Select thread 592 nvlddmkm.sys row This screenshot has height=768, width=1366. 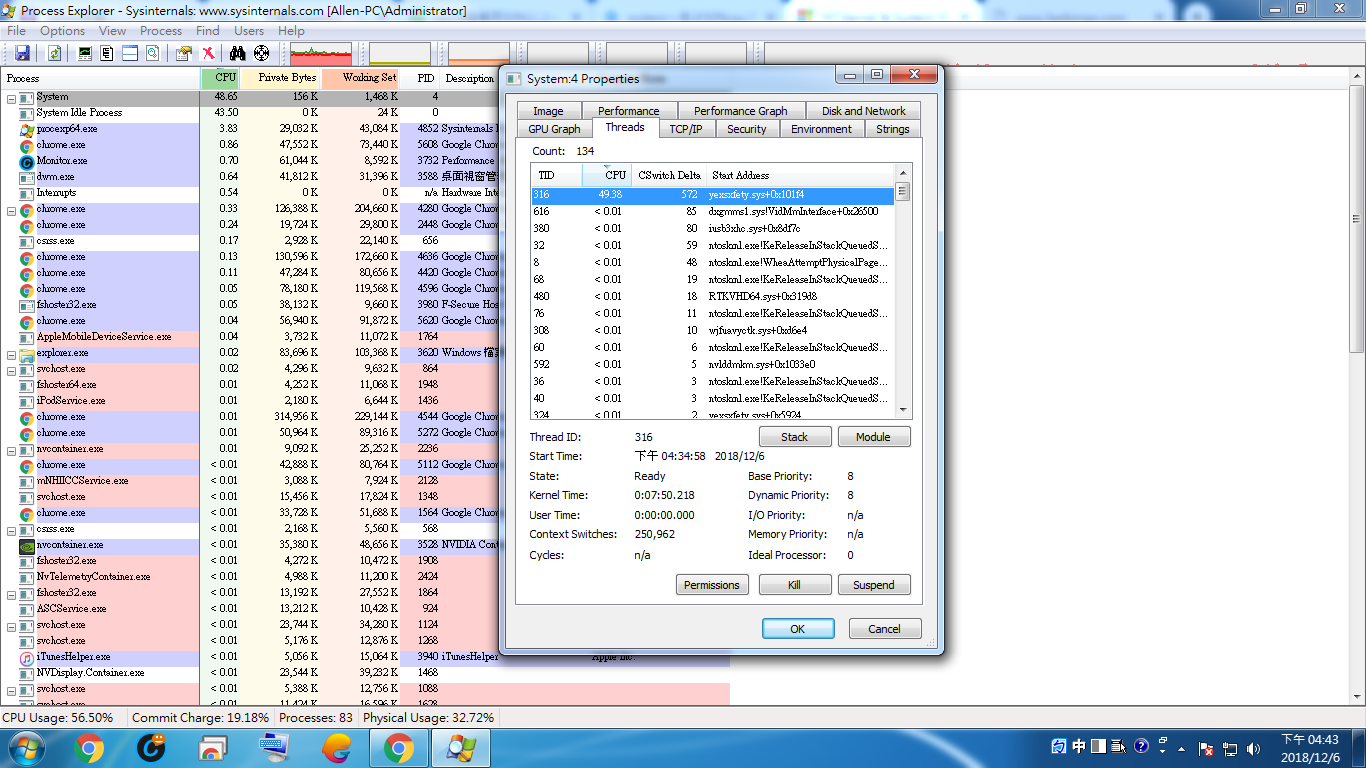click(713, 364)
